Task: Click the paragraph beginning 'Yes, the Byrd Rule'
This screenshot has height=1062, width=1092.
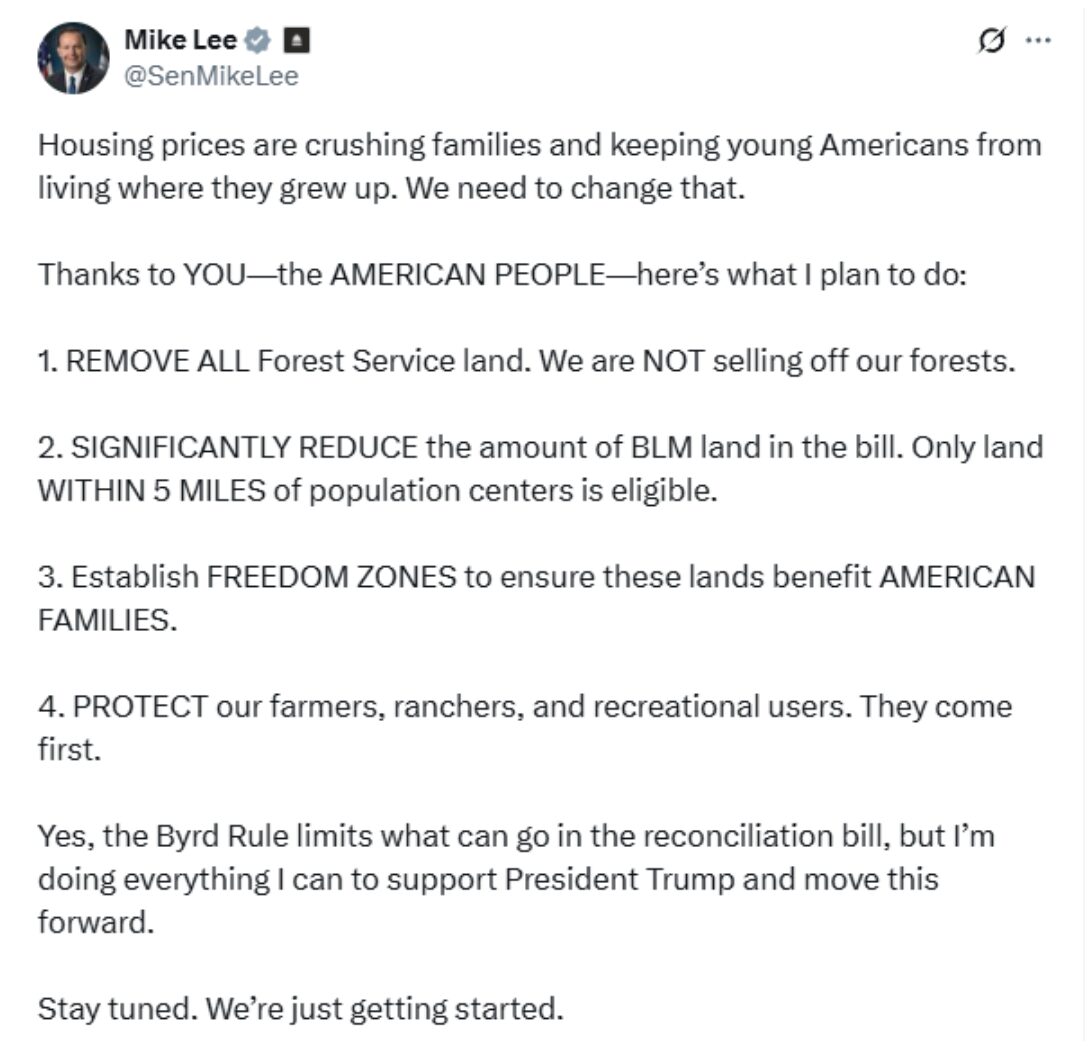Action: (516, 879)
